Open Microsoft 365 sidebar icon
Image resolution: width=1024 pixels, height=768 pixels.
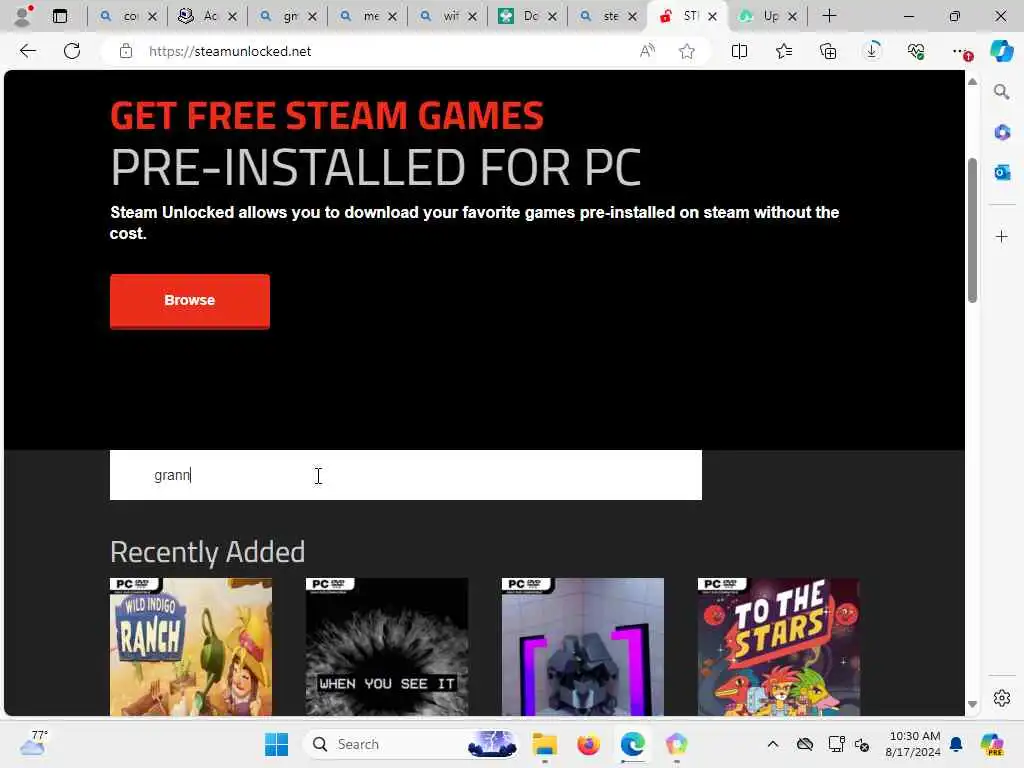point(1002,133)
